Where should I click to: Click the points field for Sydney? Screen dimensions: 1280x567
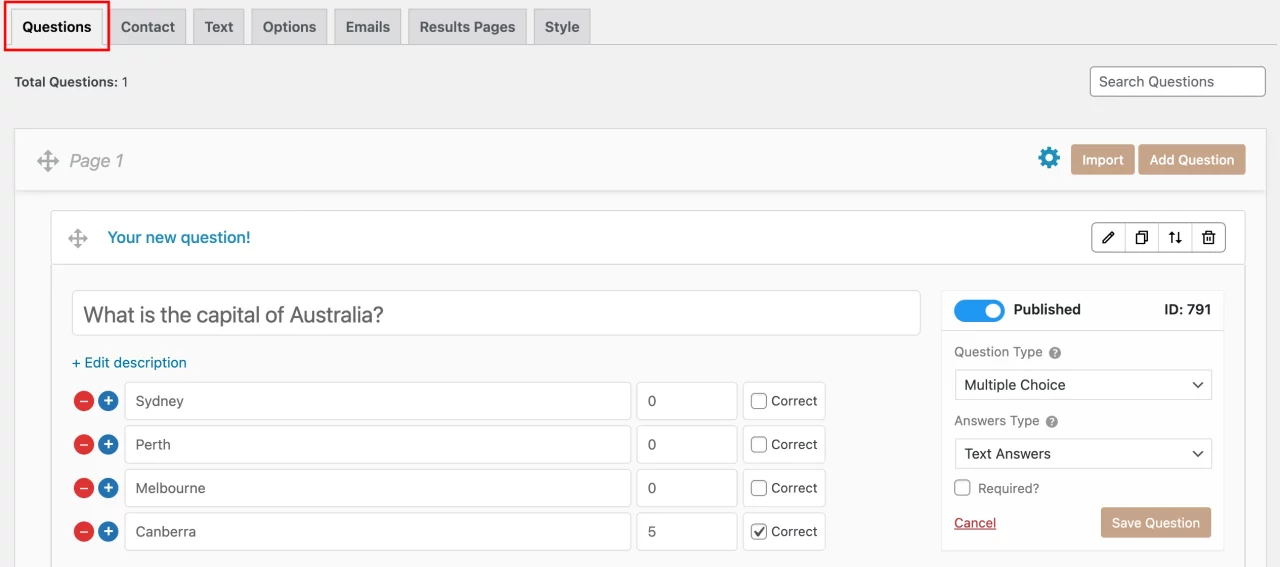coord(687,401)
